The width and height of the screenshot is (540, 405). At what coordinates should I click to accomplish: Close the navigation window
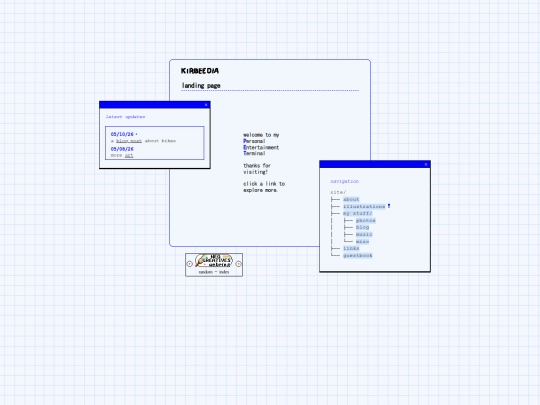(426, 164)
